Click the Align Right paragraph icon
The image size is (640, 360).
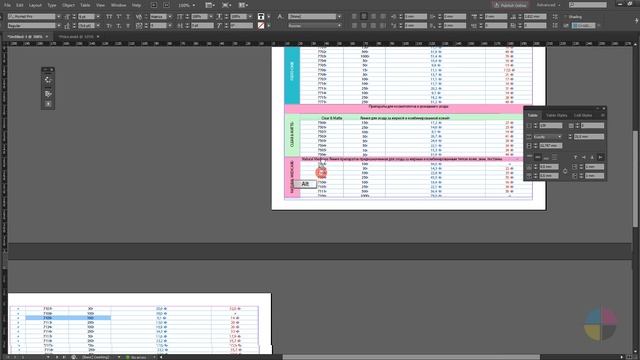point(373,17)
